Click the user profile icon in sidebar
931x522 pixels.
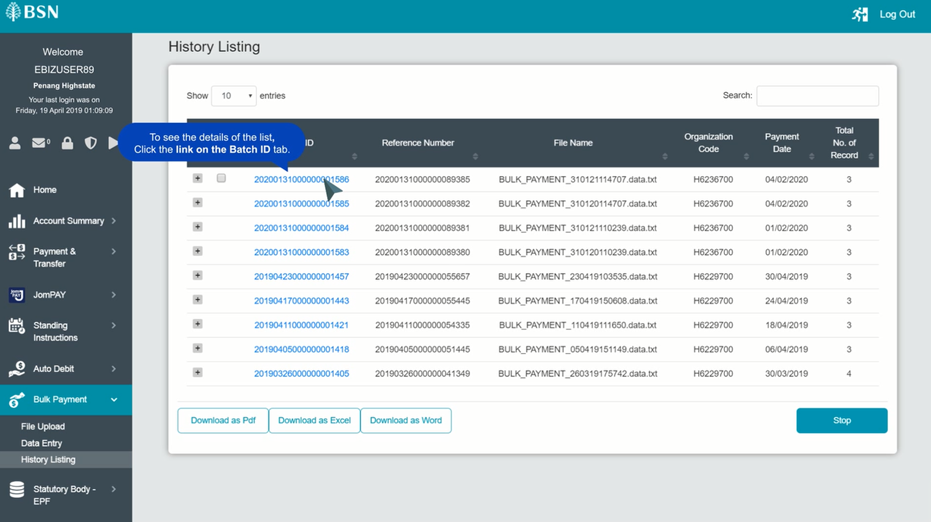coord(15,143)
